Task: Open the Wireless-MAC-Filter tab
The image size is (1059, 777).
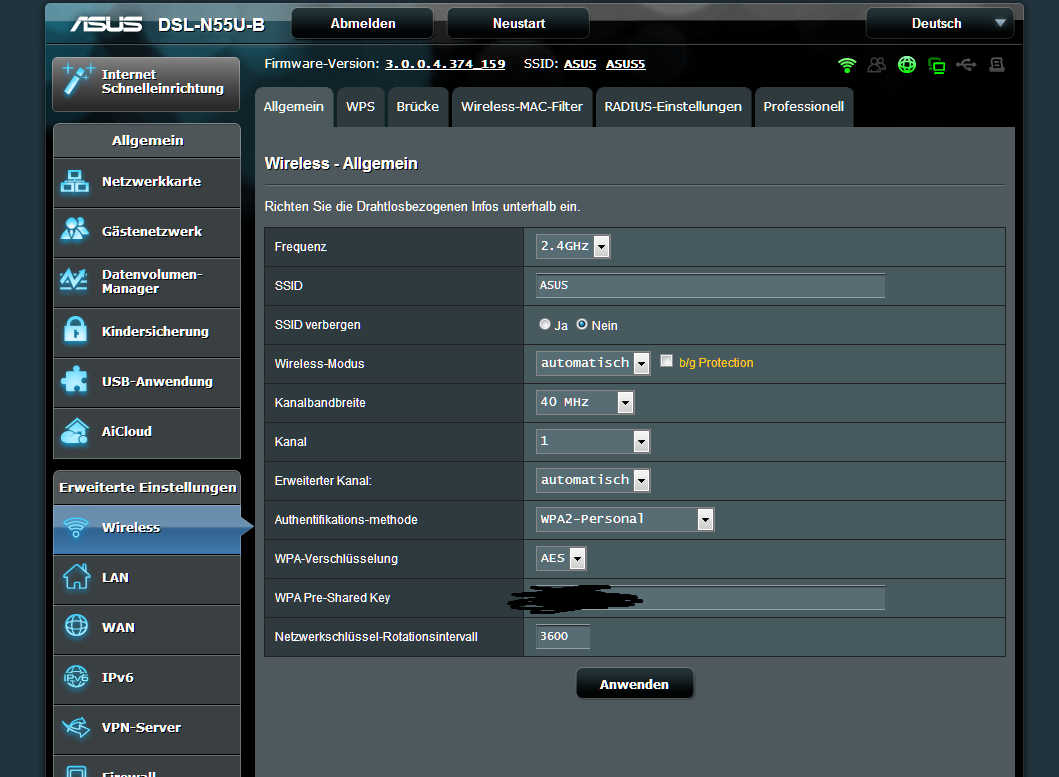Action: click(521, 107)
